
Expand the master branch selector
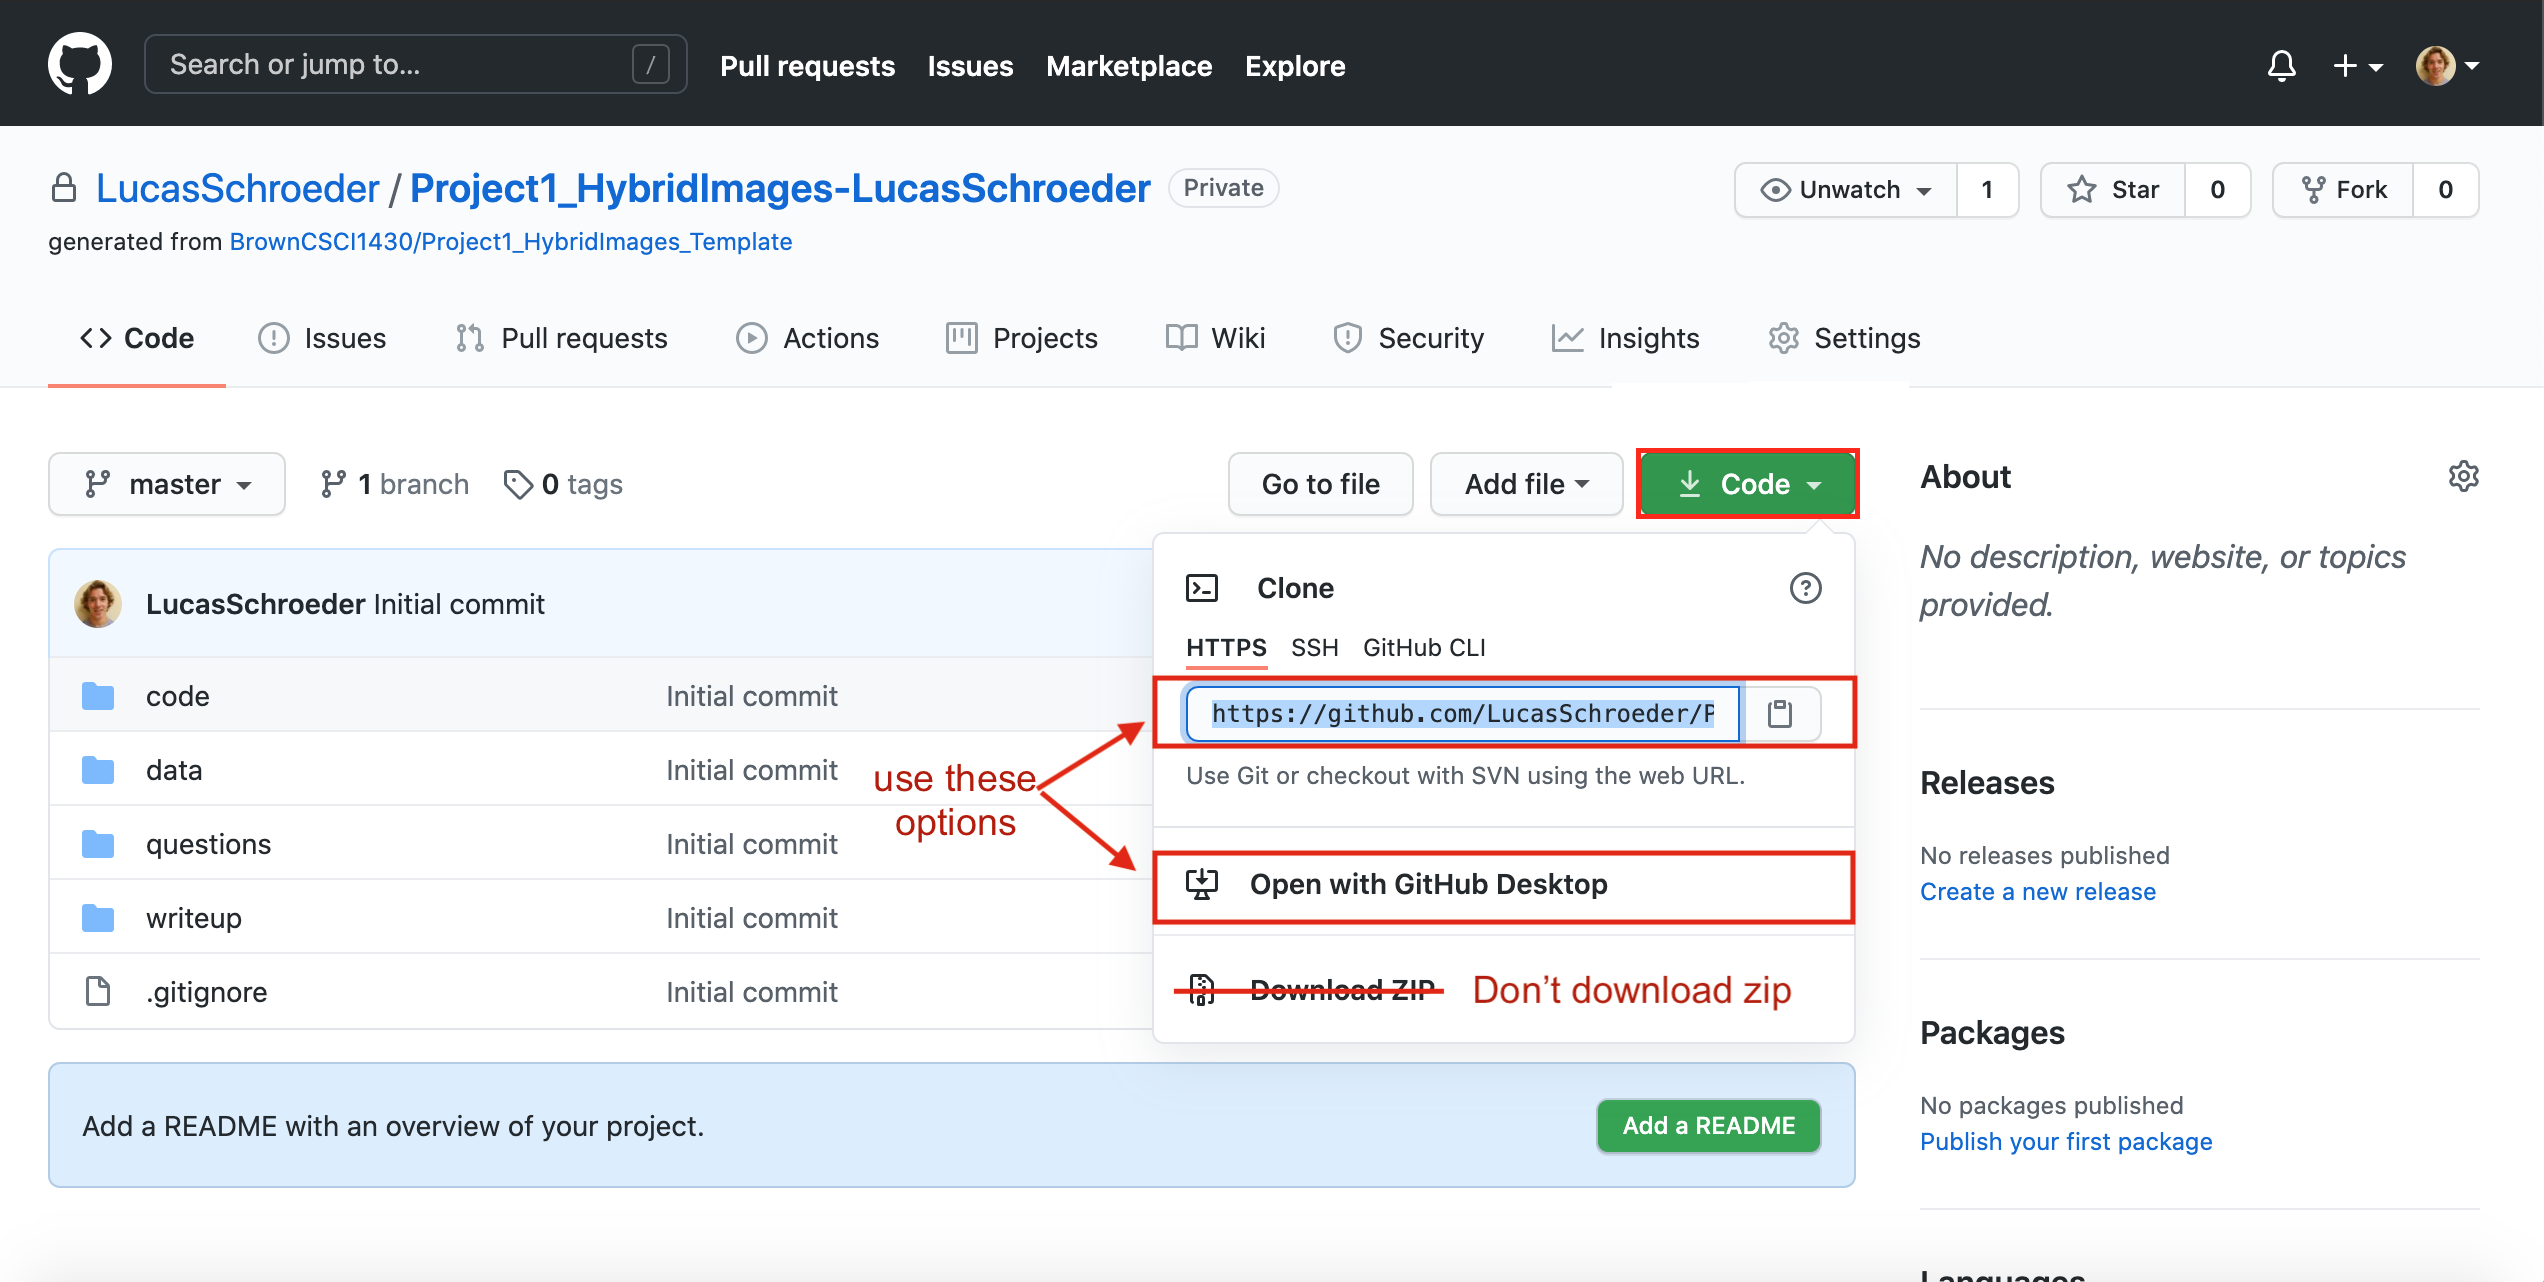[166, 483]
